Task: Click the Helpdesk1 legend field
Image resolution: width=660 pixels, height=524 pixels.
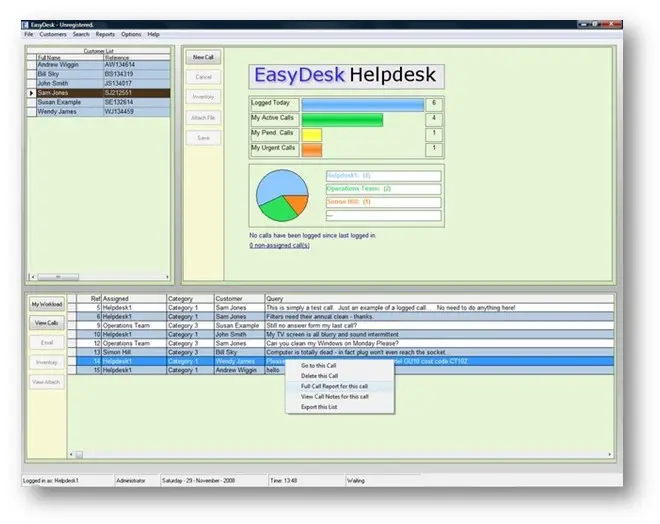Action: pos(383,176)
